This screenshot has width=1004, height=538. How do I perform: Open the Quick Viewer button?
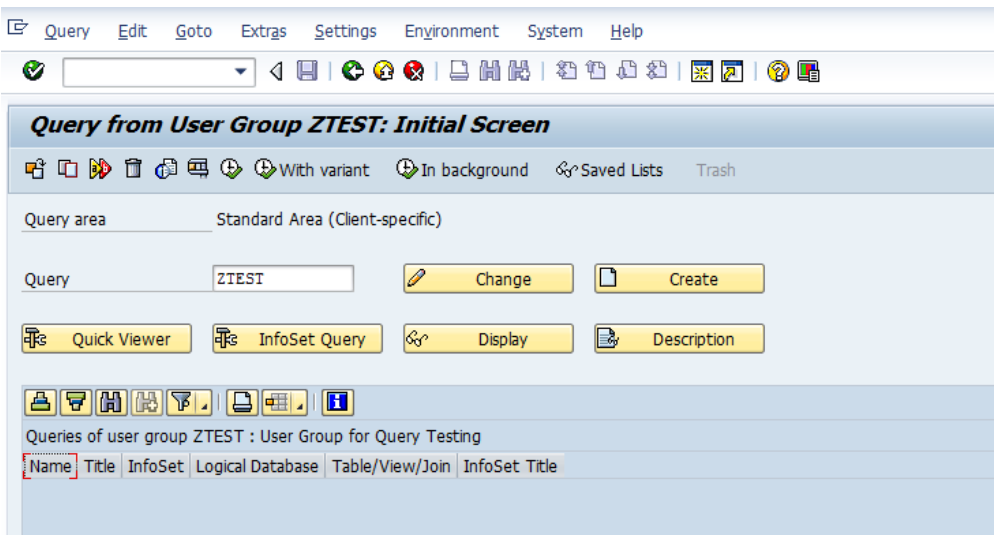point(106,338)
